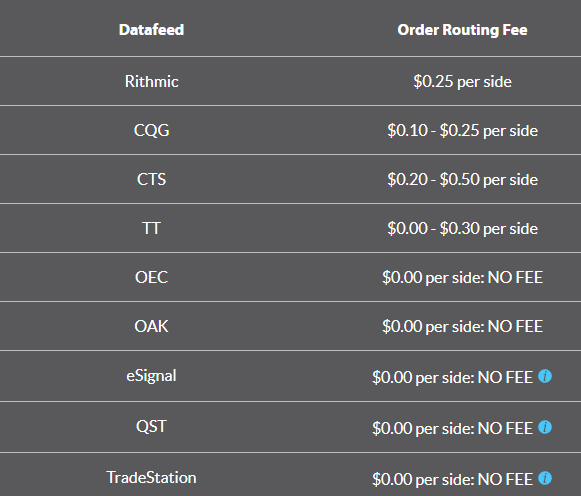Select the Order Routing Fee header
Image resolution: width=581 pixels, height=496 pixels.
(x=462, y=30)
